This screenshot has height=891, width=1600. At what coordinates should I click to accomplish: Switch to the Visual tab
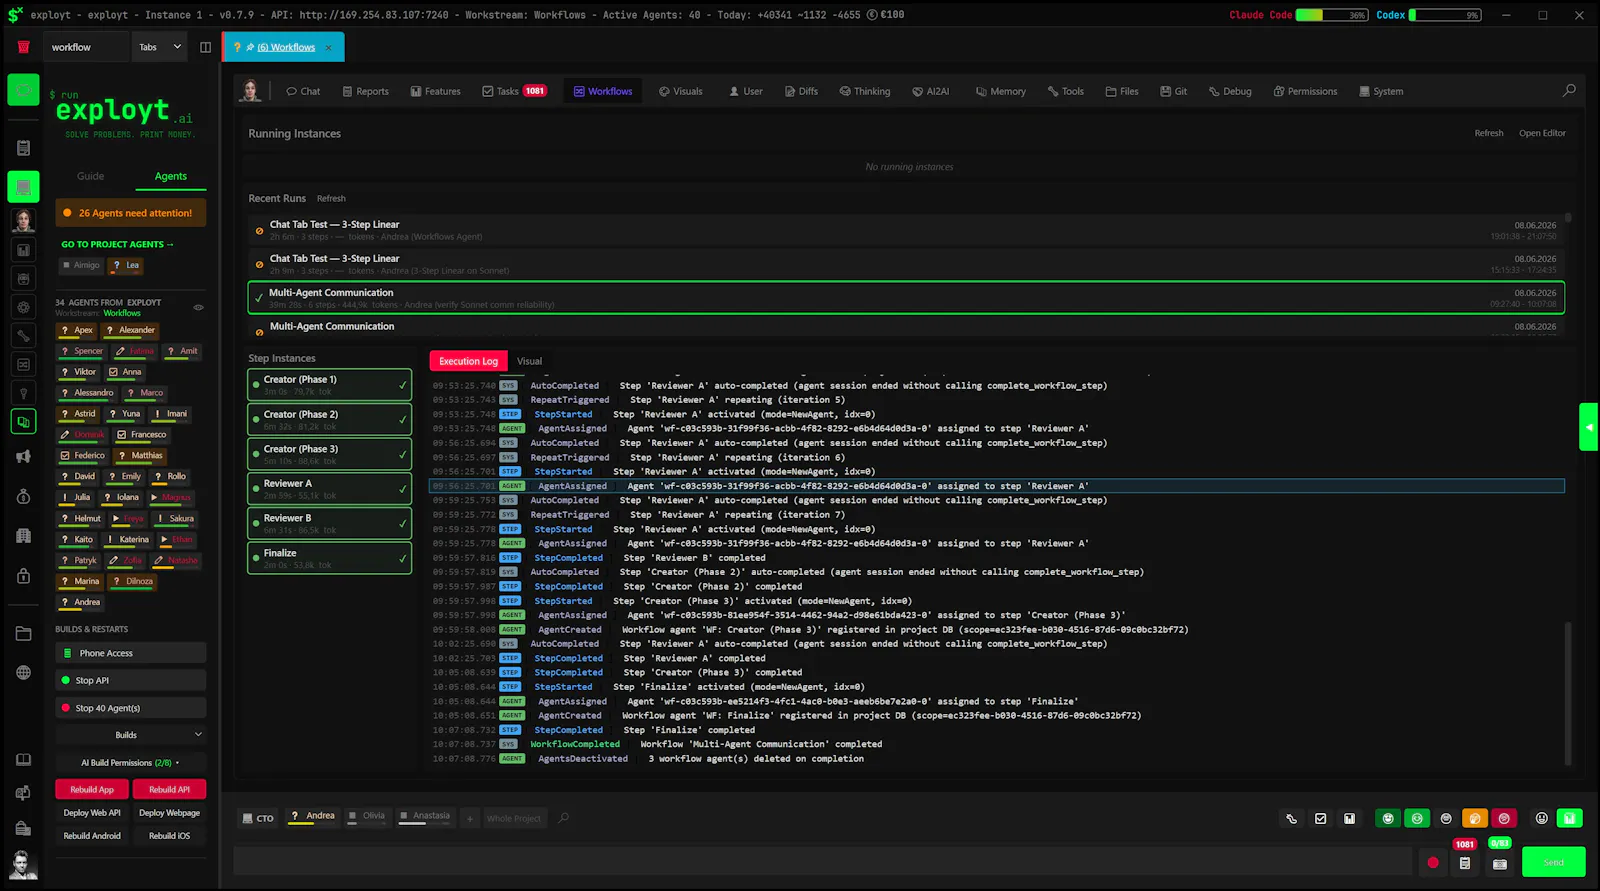click(x=530, y=361)
